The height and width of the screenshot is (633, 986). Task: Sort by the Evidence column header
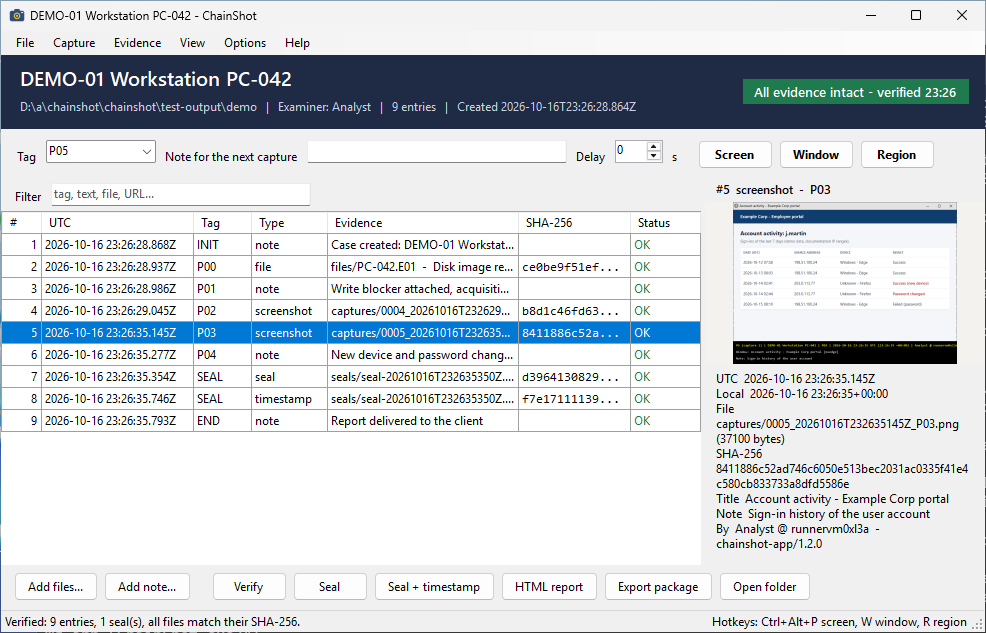click(423, 223)
